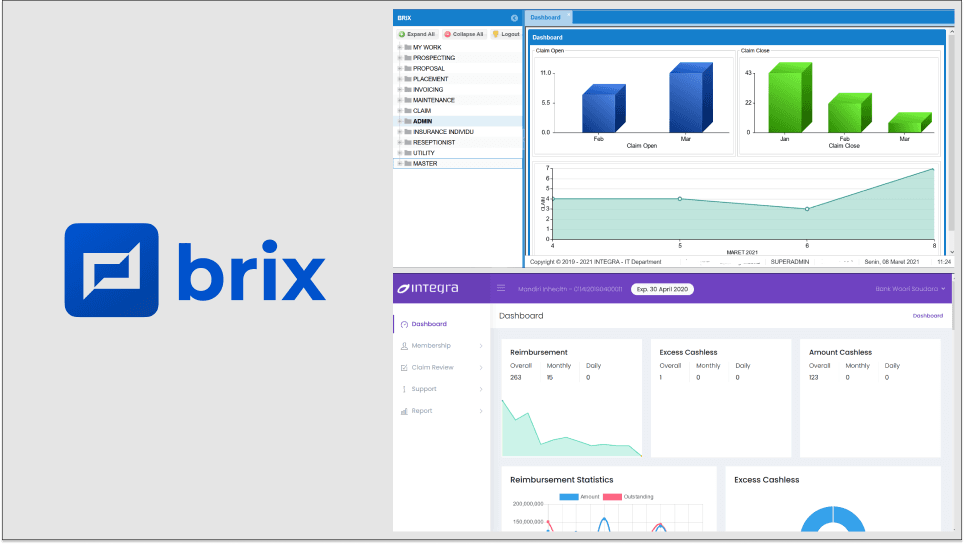Select the PLACEMENT folder icon
964x544 pixels.
tap(408, 79)
